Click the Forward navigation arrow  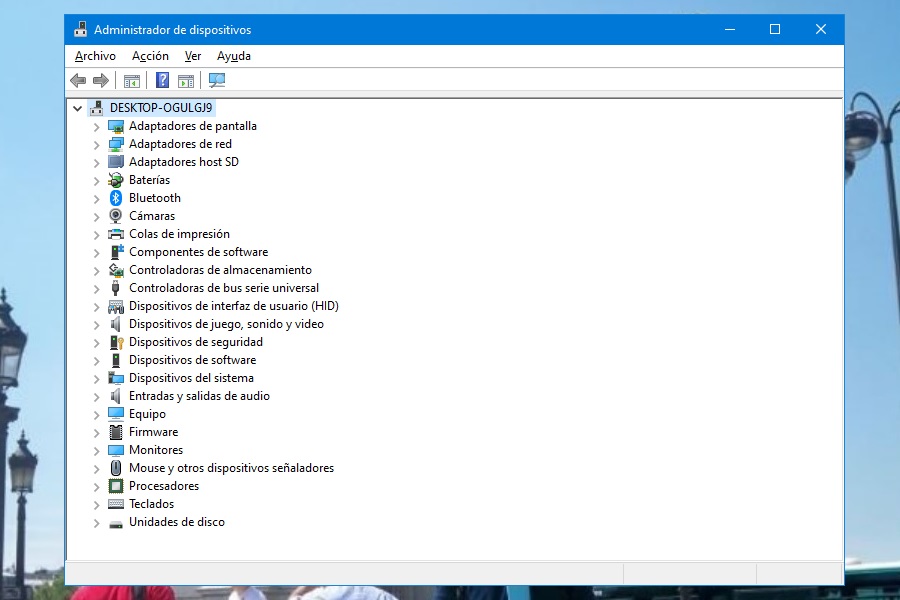pos(101,81)
